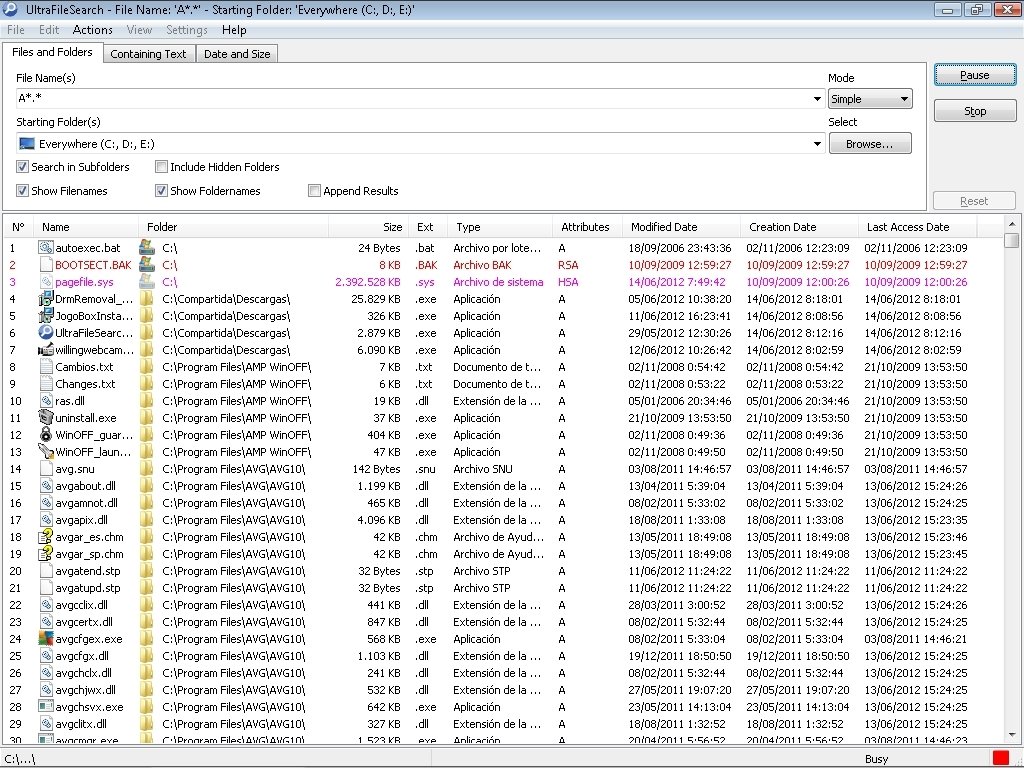Sort results by the Size column header
Image resolution: width=1024 pixels, height=768 pixels.
coord(368,227)
